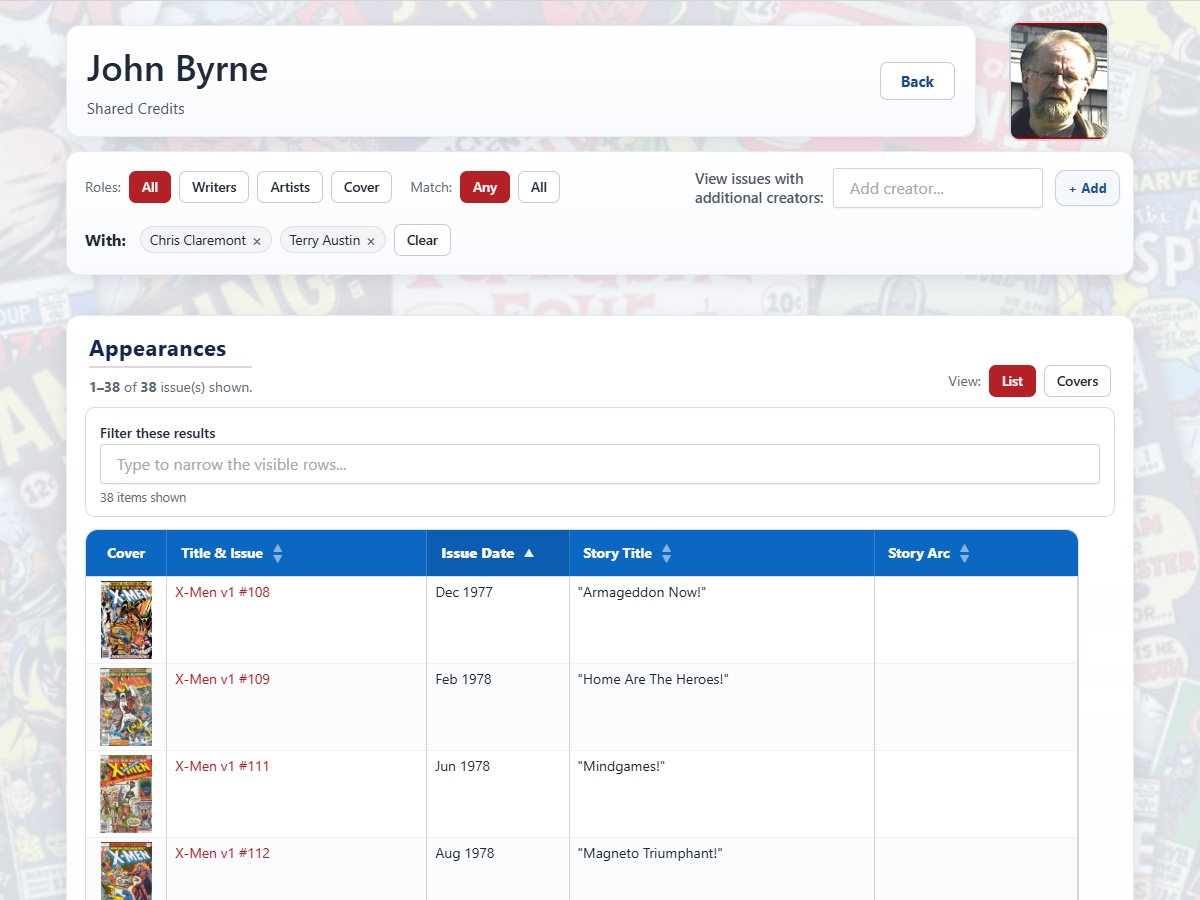The height and width of the screenshot is (900, 1200).
Task: Switch to the List view
Action: pyautogui.click(x=1012, y=381)
